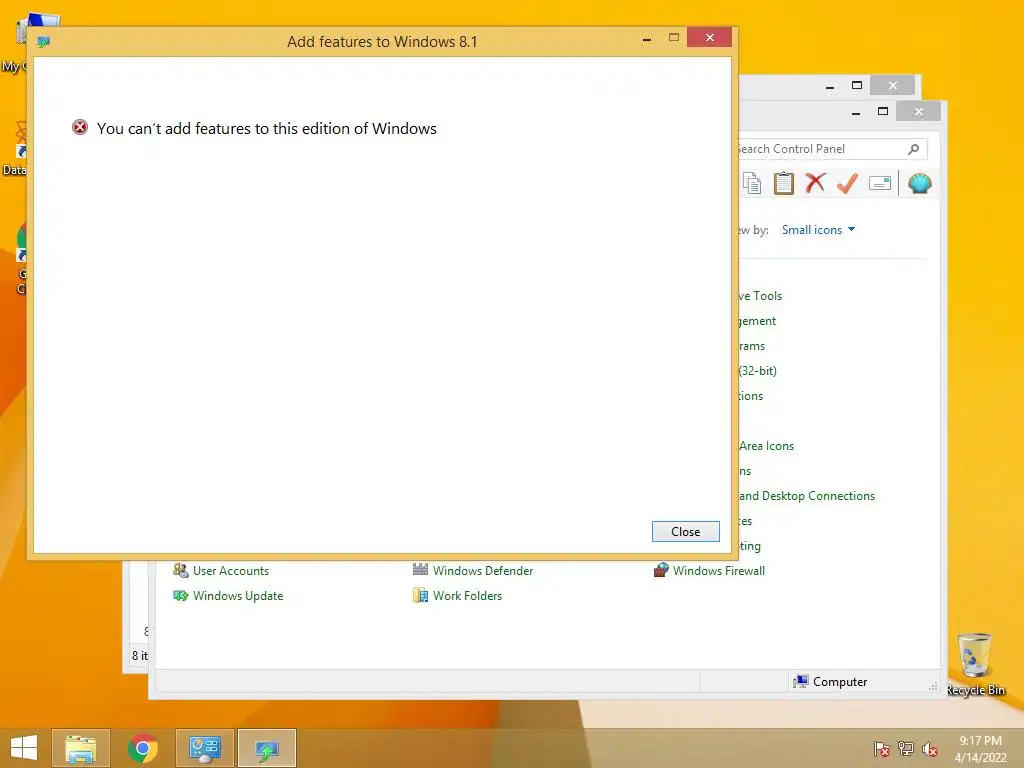1024x768 pixels.
Task: Click the network tray icon
Action: click(x=905, y=749)
